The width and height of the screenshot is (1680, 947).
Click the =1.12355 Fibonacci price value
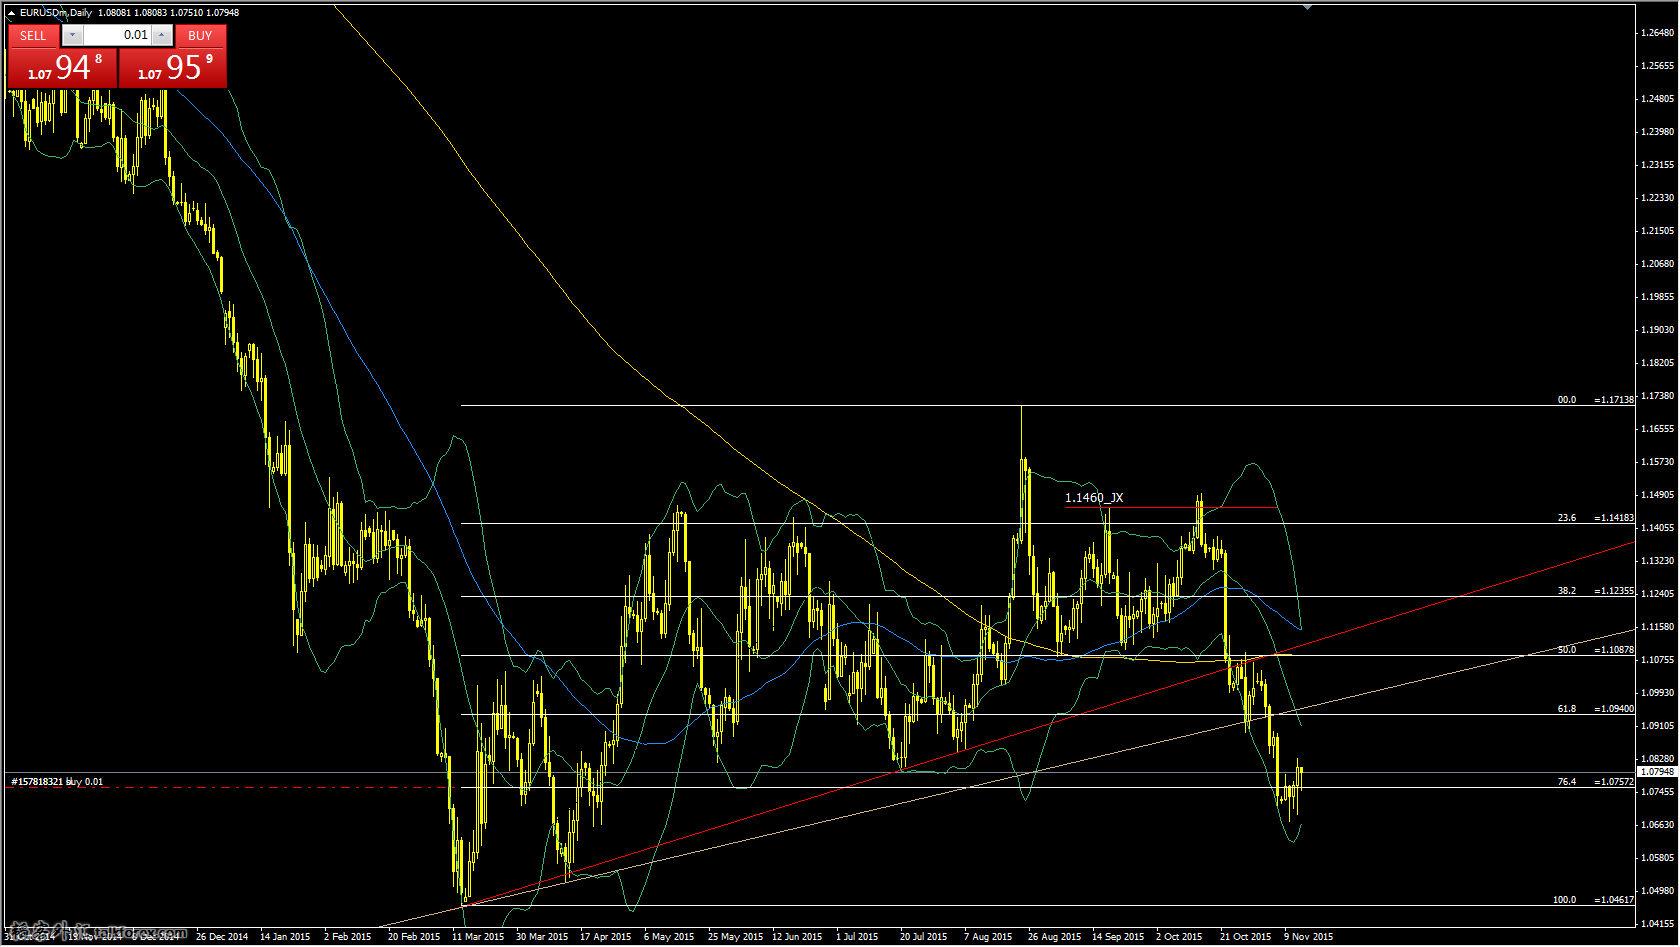click(x=1614, y=591)
